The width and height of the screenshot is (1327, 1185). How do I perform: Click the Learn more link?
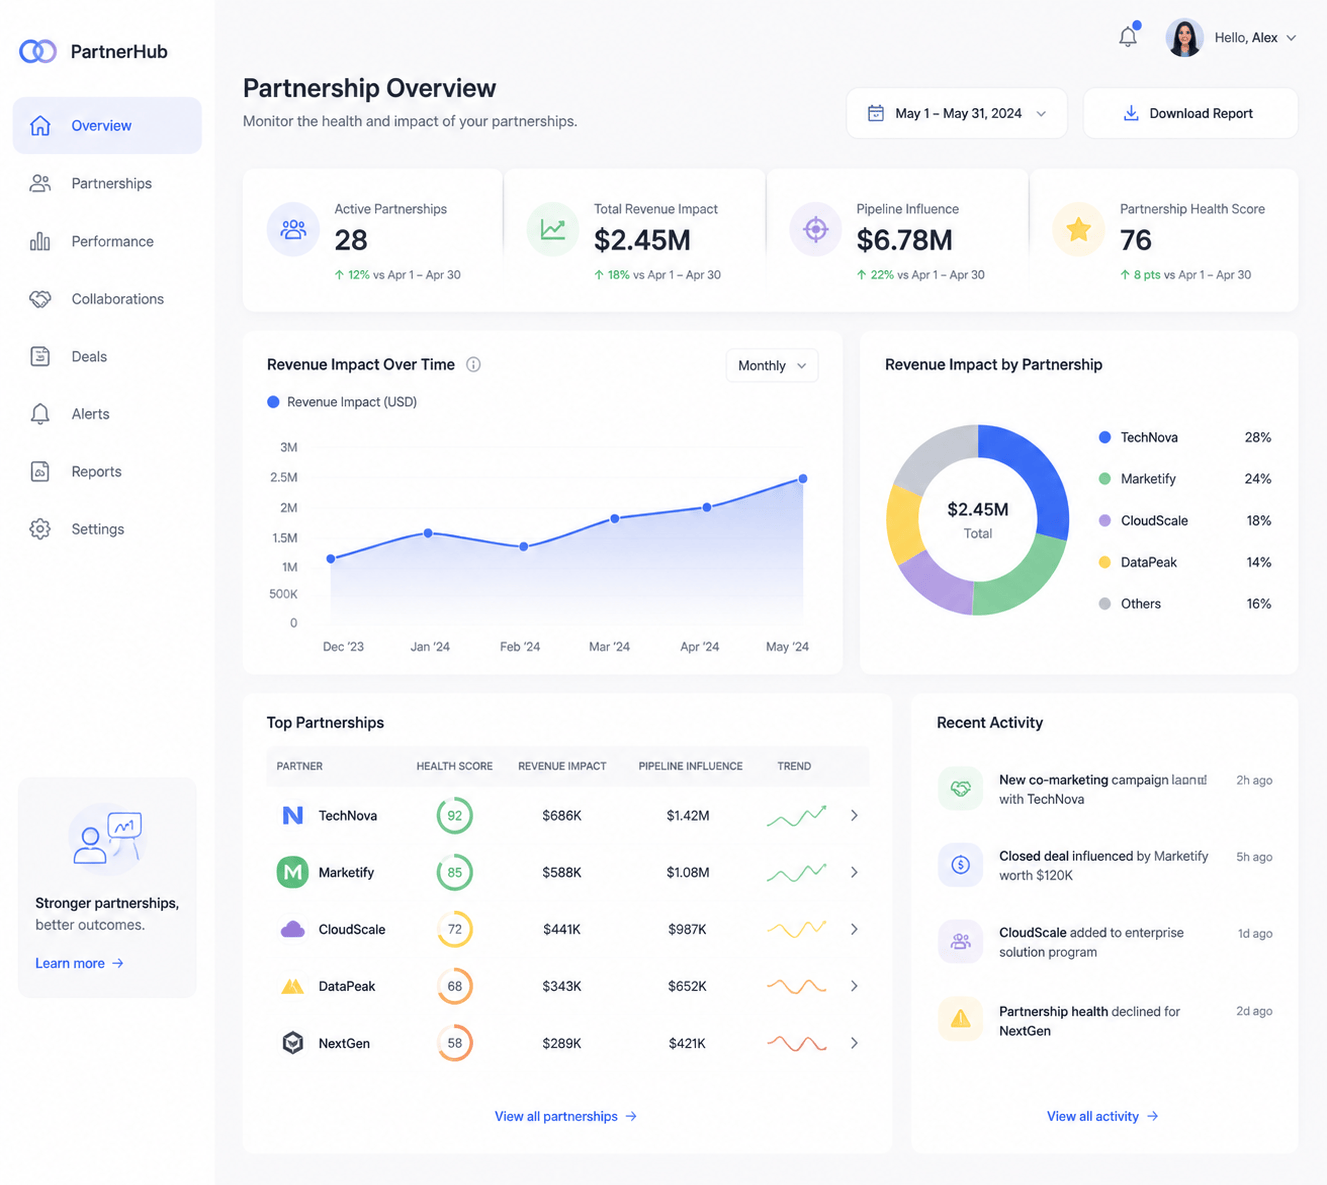click(x=80, y=963)
